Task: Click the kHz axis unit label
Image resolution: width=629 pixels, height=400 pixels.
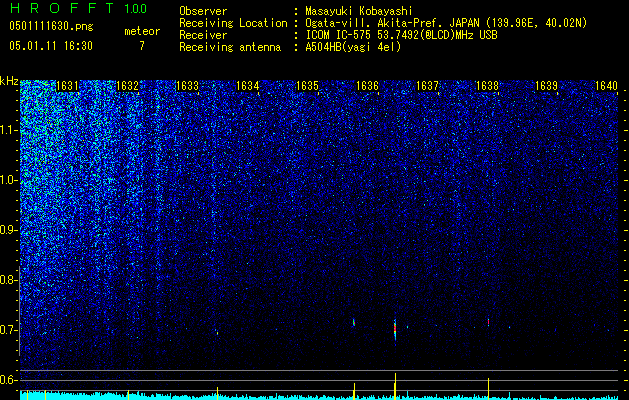Action: [x=9, y=81]
